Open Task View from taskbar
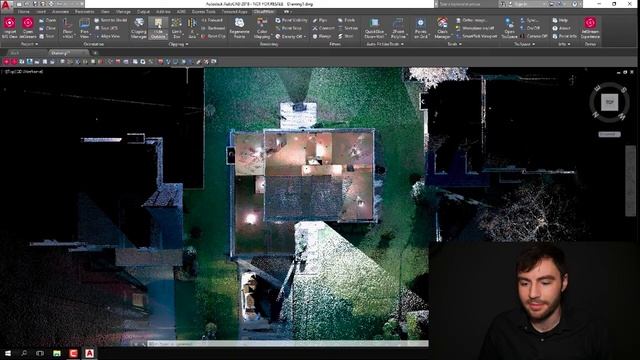 pos(40,353)
